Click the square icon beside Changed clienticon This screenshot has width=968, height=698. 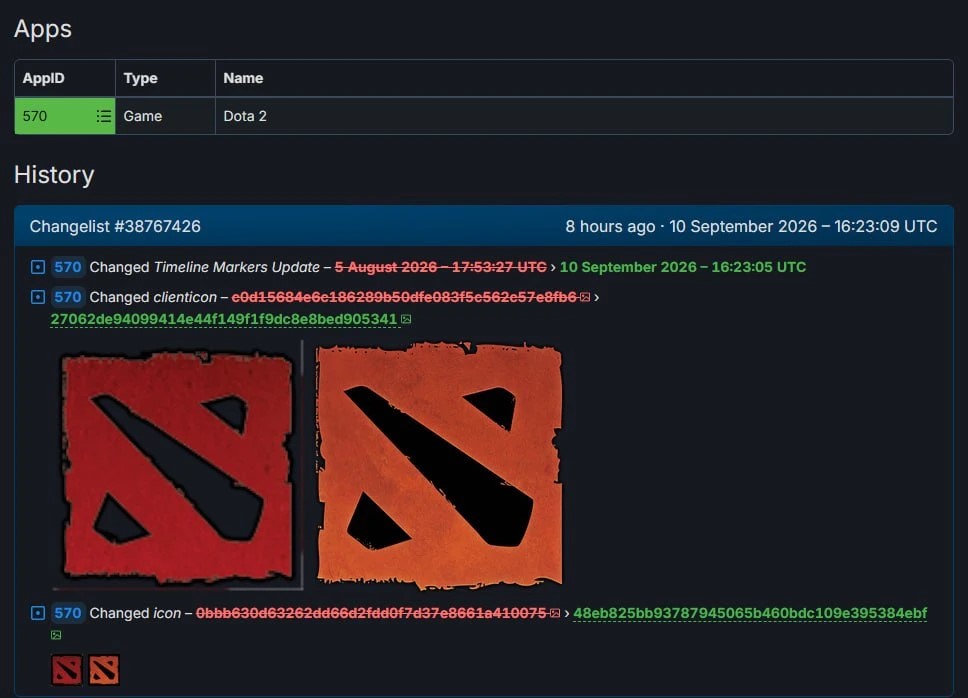pos(38,297)
